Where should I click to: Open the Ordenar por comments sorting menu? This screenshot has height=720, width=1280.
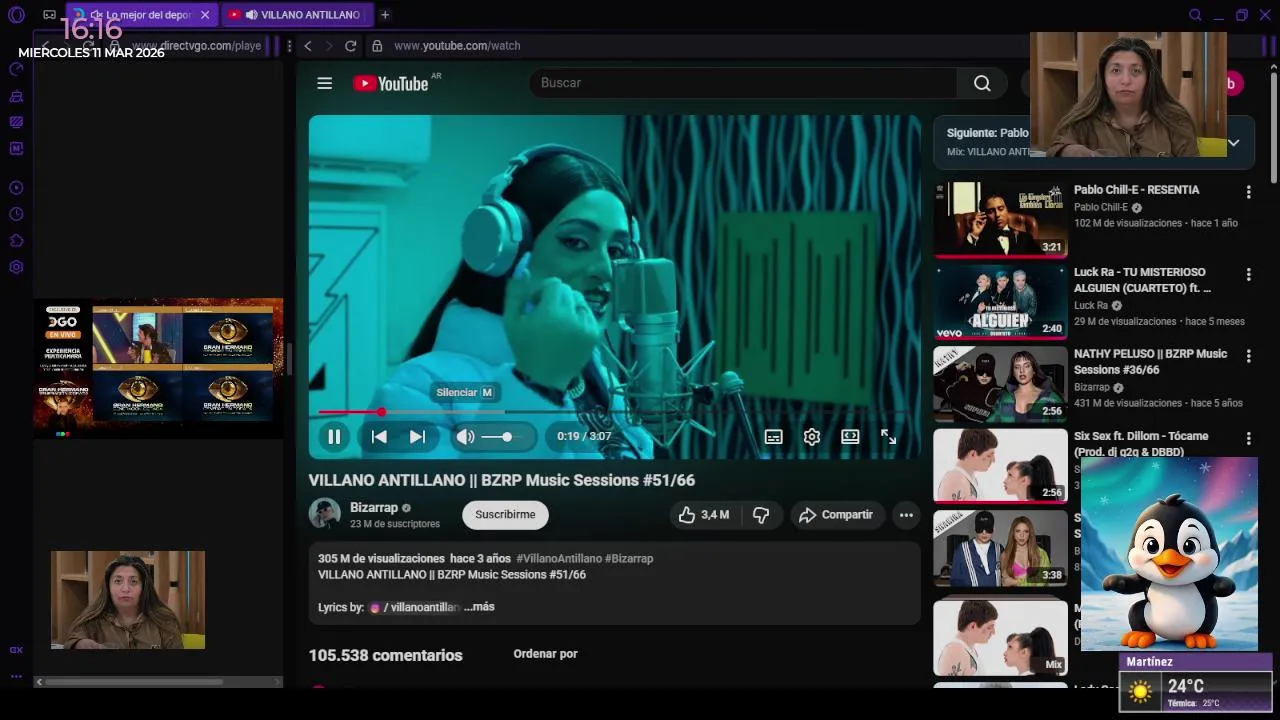[545, 654]
